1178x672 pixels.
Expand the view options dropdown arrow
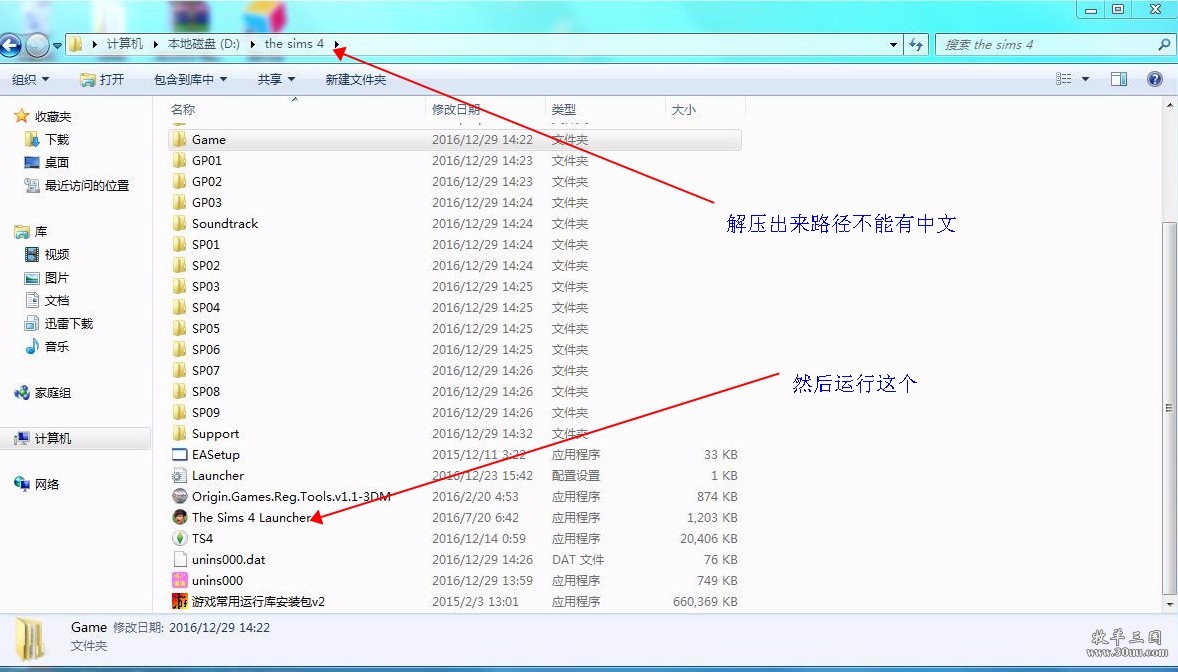point(1085,79)
